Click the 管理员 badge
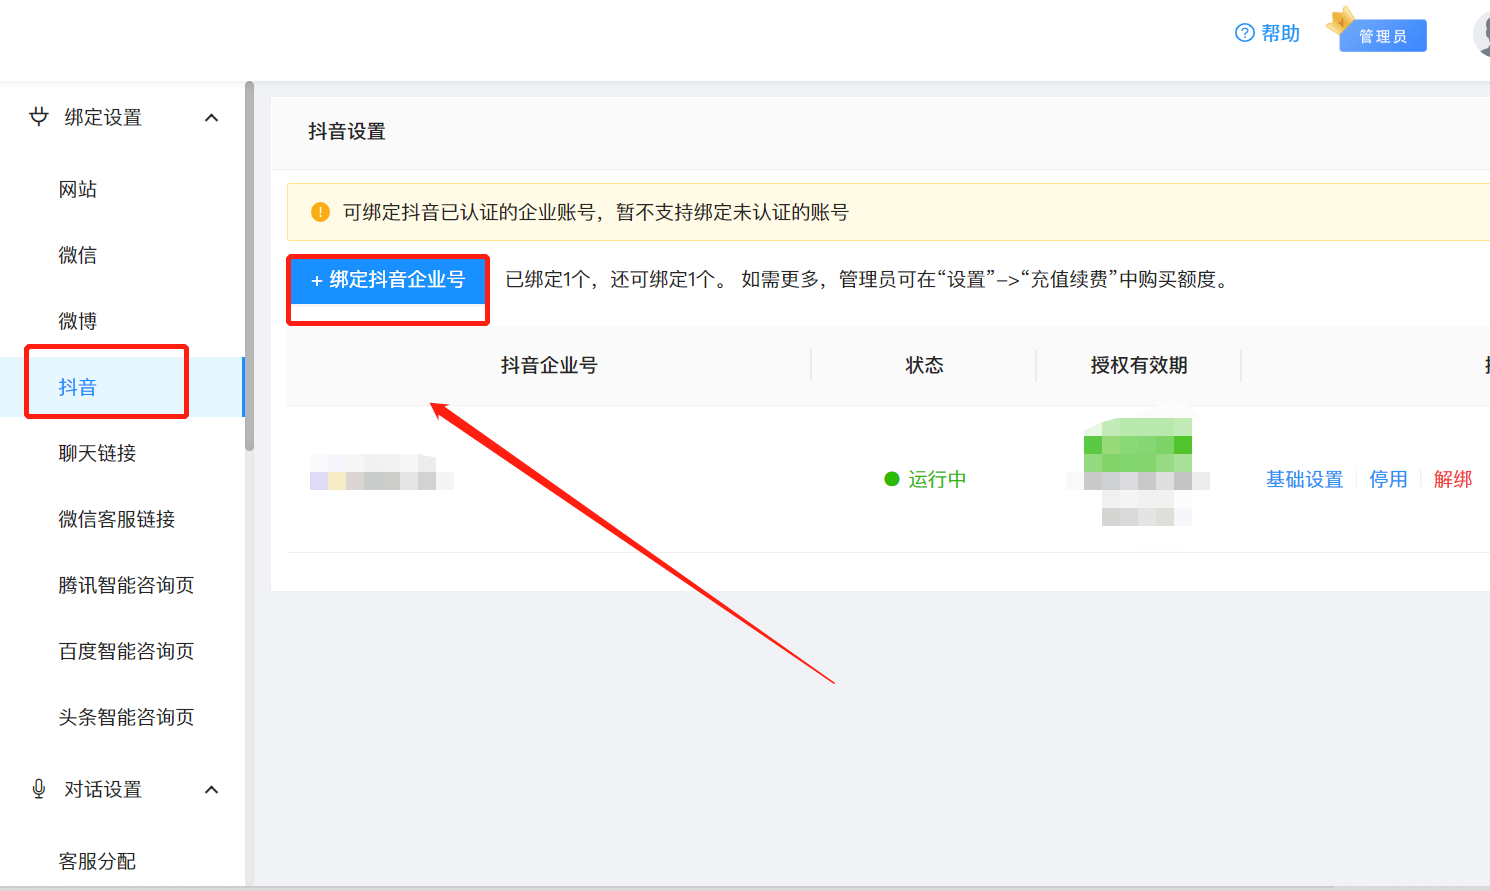This screenshot has width=1490, height=891. pyautogui.click(x=1382, y=36)
